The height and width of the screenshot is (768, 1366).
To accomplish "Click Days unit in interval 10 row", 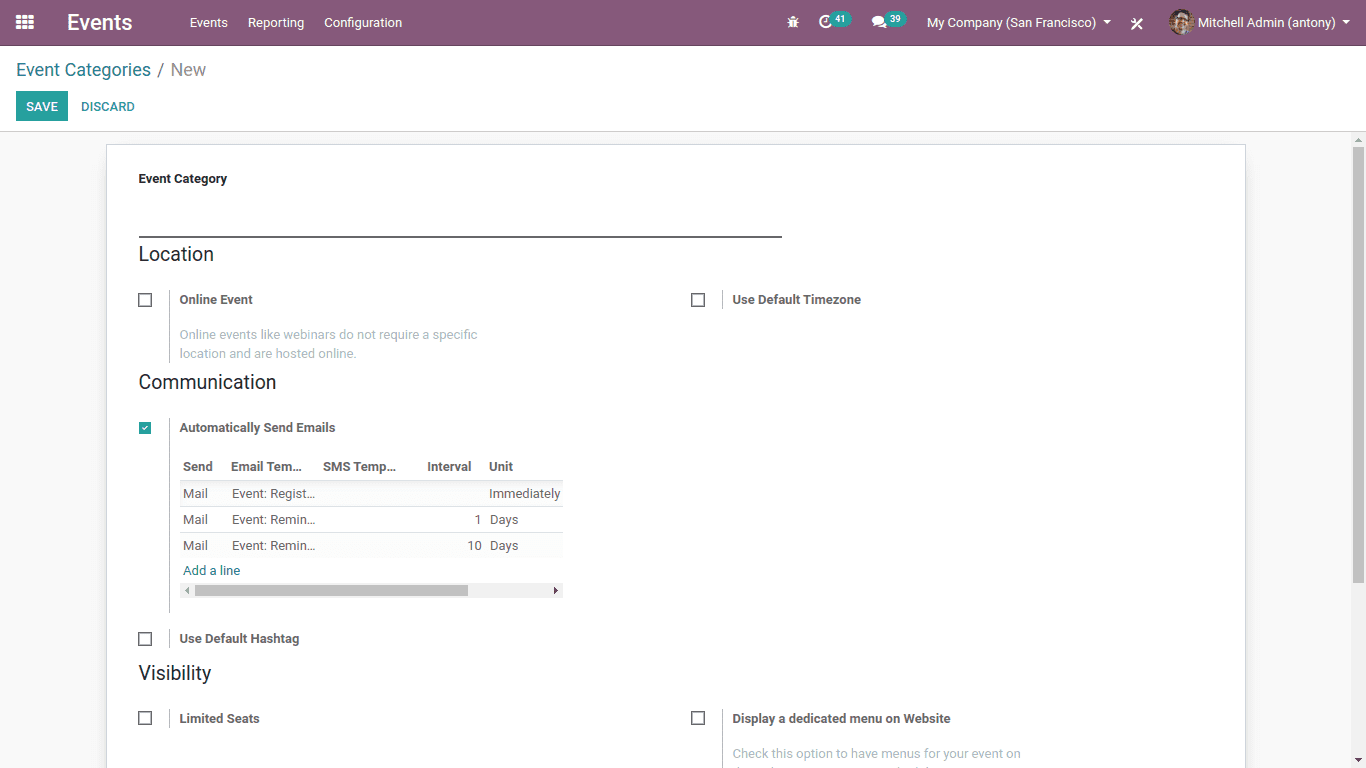I will [x=504, y=546].
